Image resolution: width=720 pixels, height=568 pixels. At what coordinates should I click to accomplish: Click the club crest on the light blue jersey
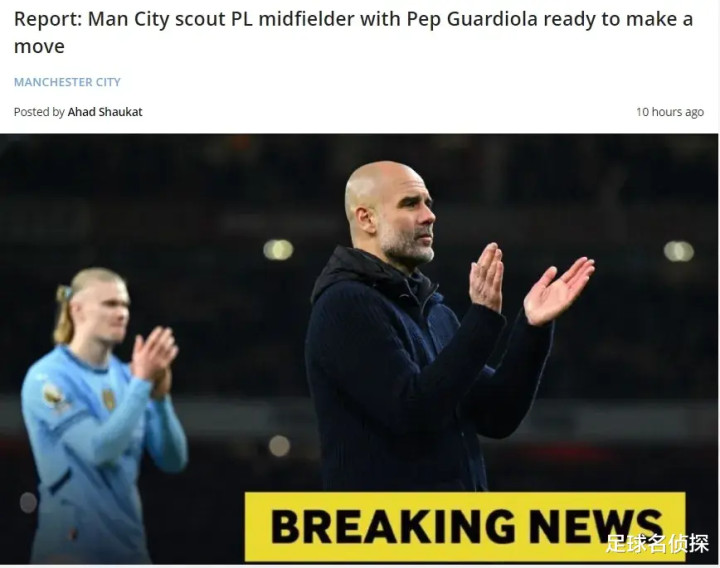coord(109,399)
